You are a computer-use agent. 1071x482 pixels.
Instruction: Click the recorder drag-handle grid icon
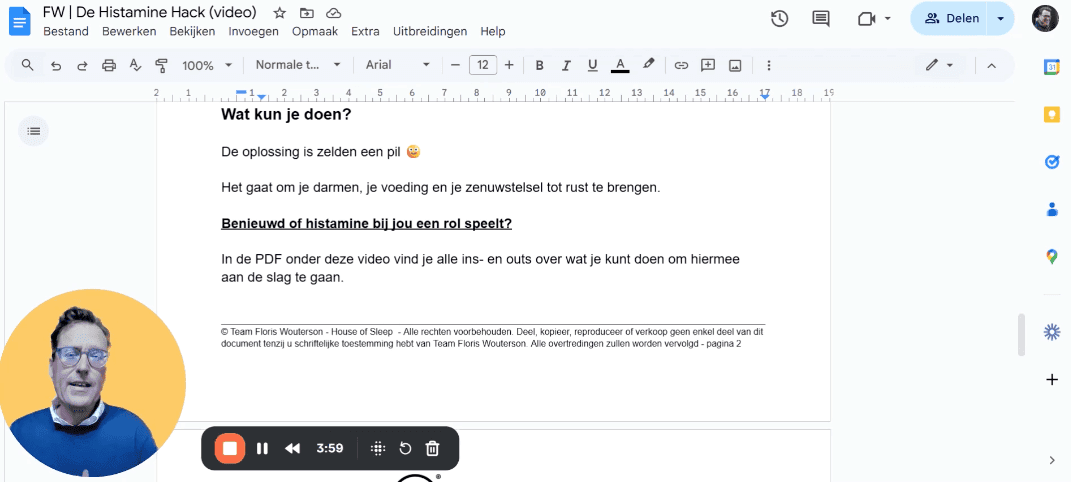(x=378, y=449)
